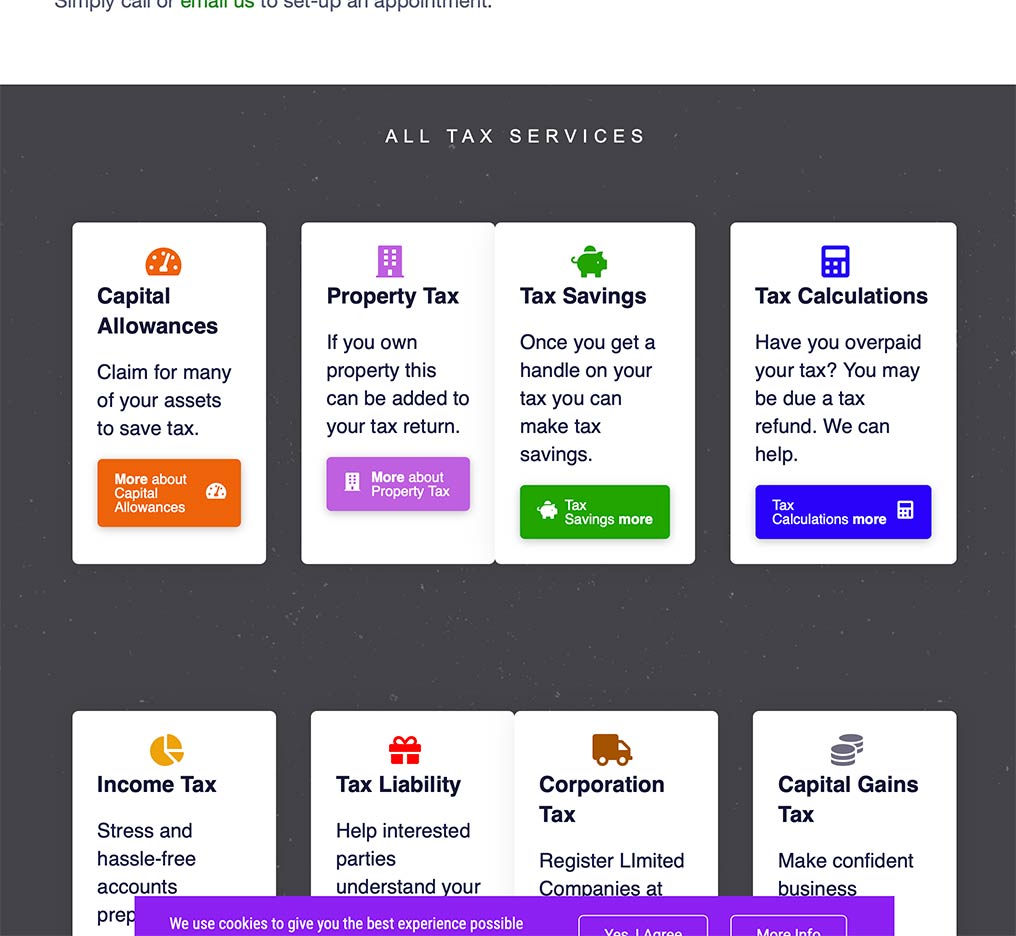Open the green Tax Savings more button
This screenshot has width=1016, height=936.
pos(594,512)
